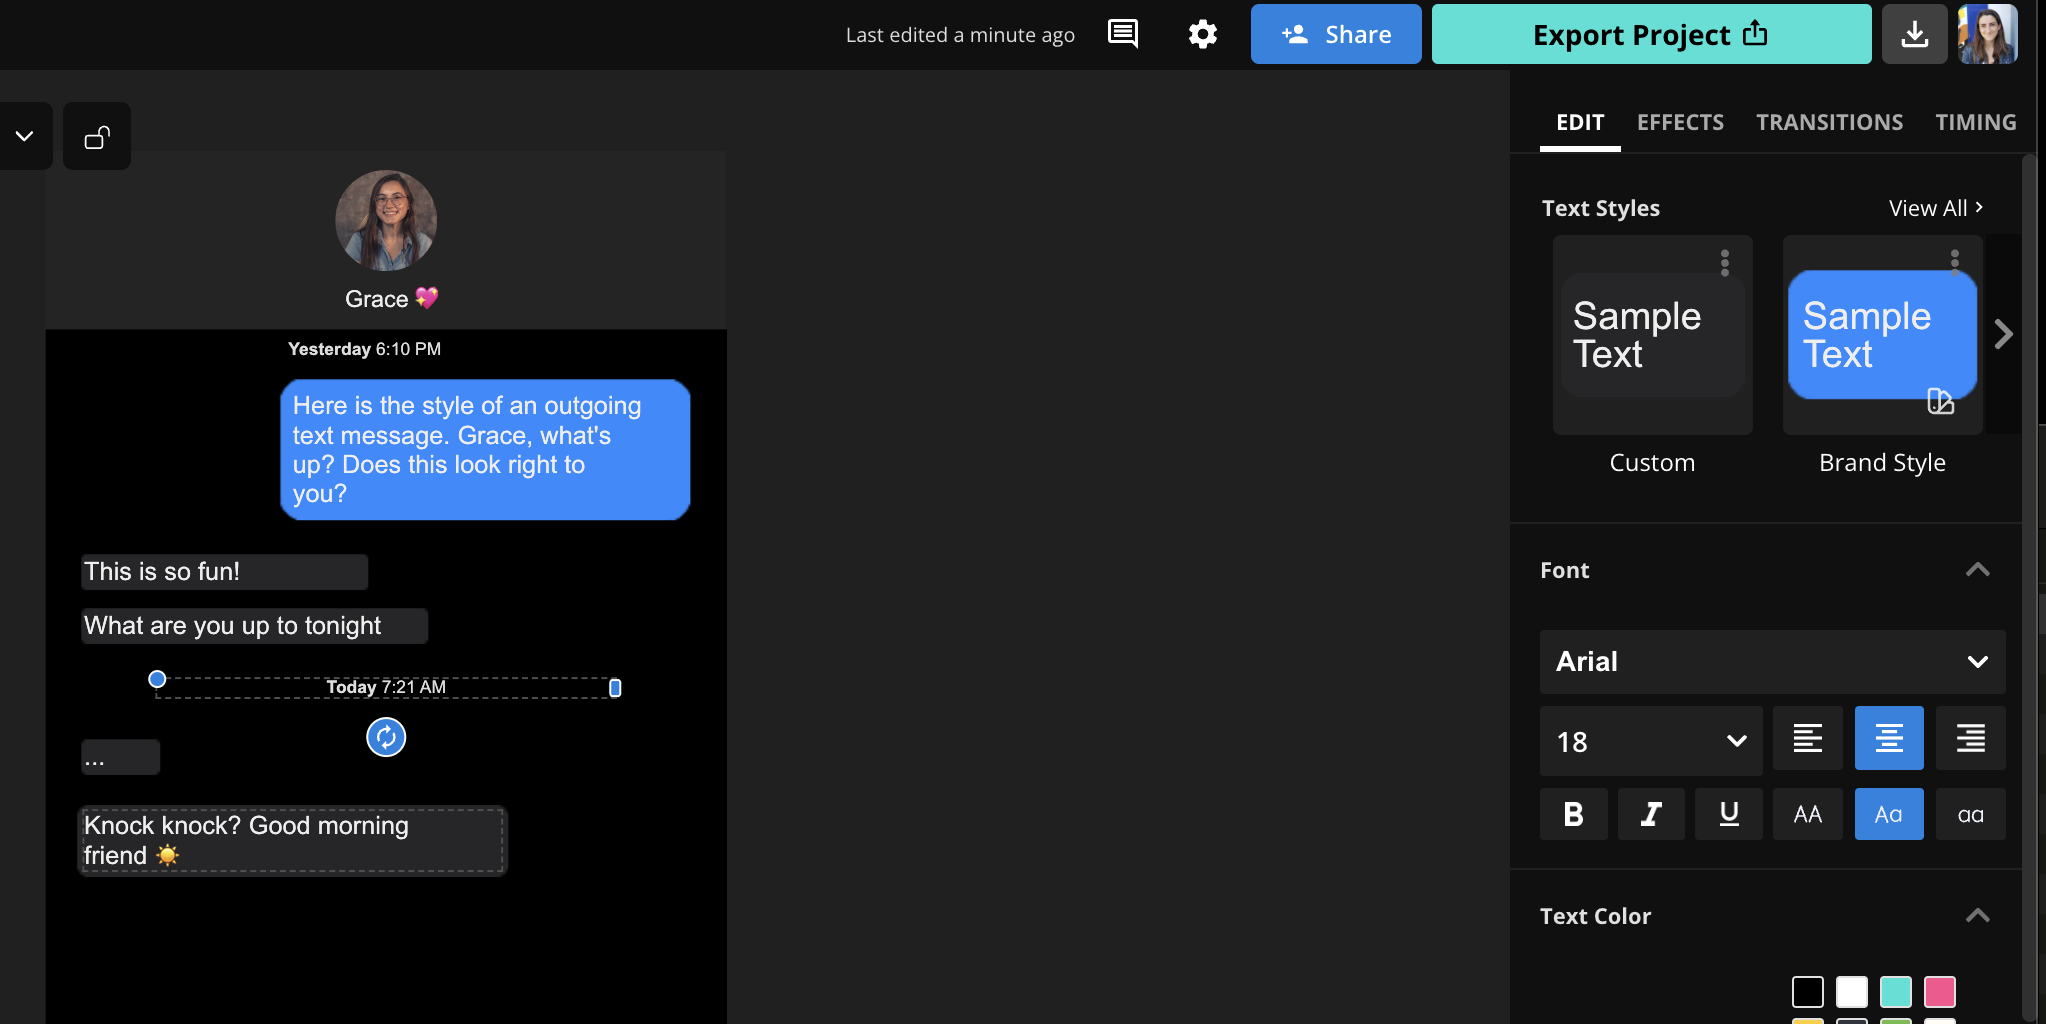Toggle bold formatting
The width and height of the screenshot is (2046, 1024).
pyautogui.click(x=1574, y=814)
